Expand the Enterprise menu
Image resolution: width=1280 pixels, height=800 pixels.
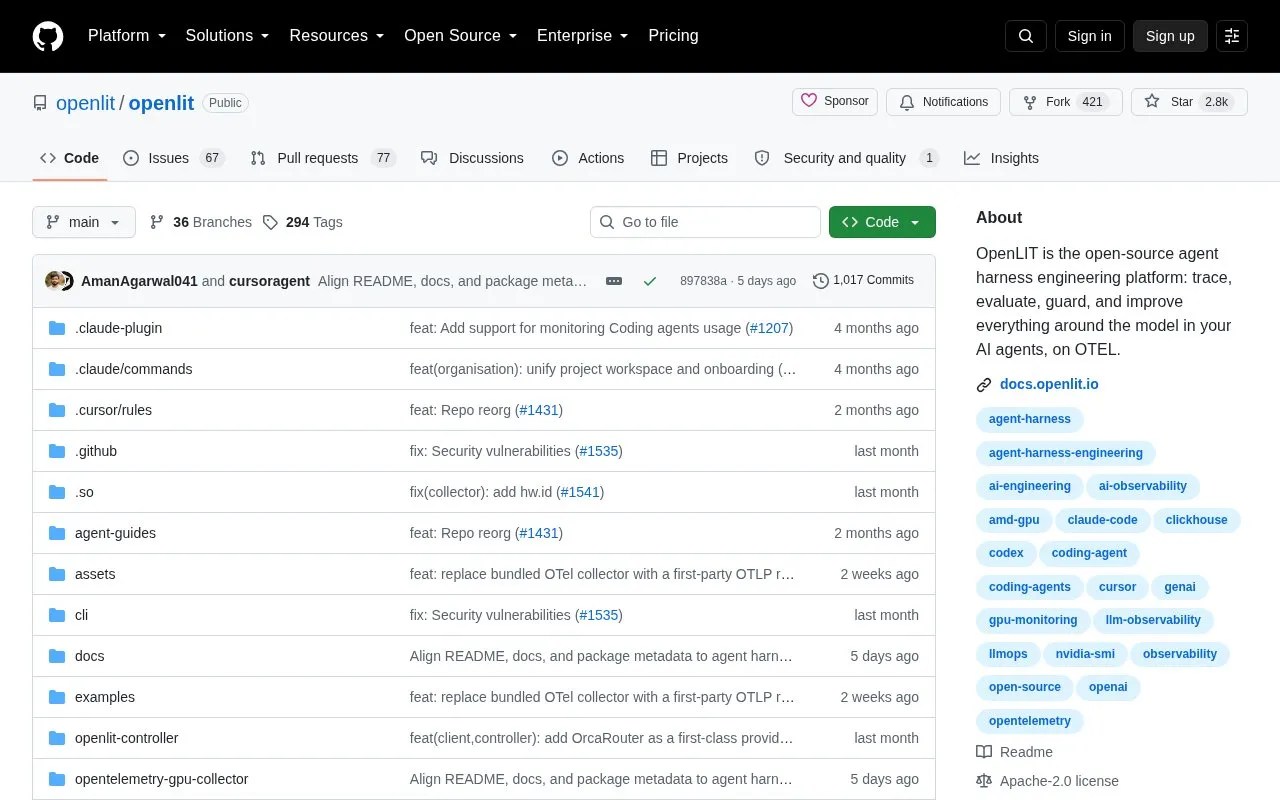pyautogui.click(x=582, y=36)
